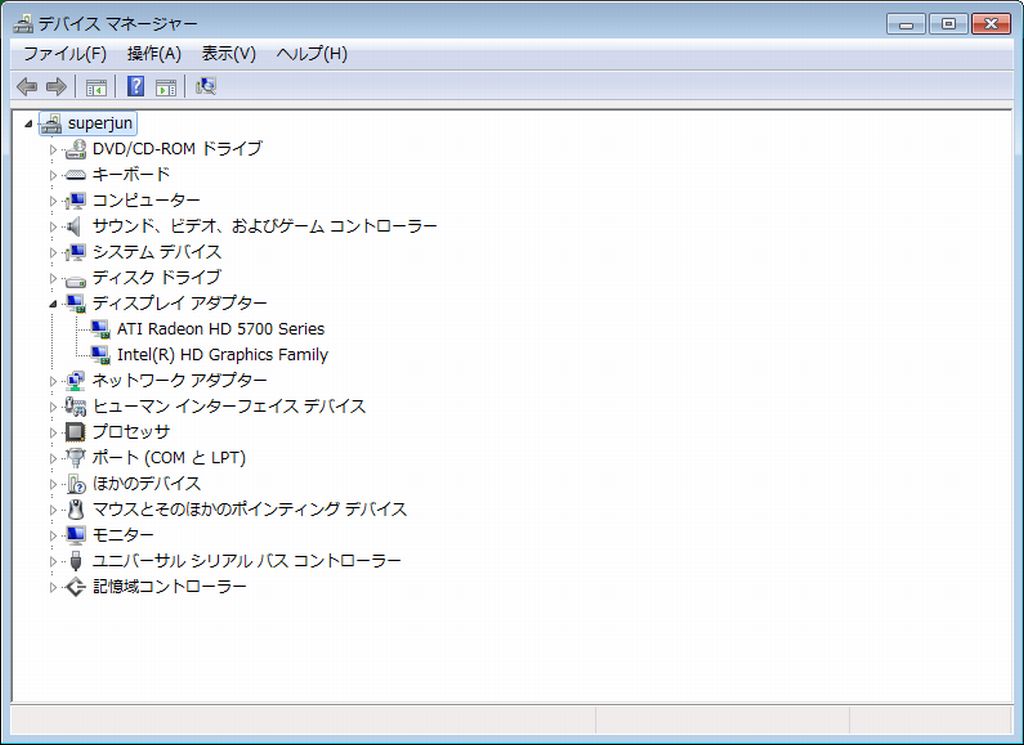Open the ヘルプ(H) menu
This screenshot has height=745, width=1024.
click(x=312, y=54)
